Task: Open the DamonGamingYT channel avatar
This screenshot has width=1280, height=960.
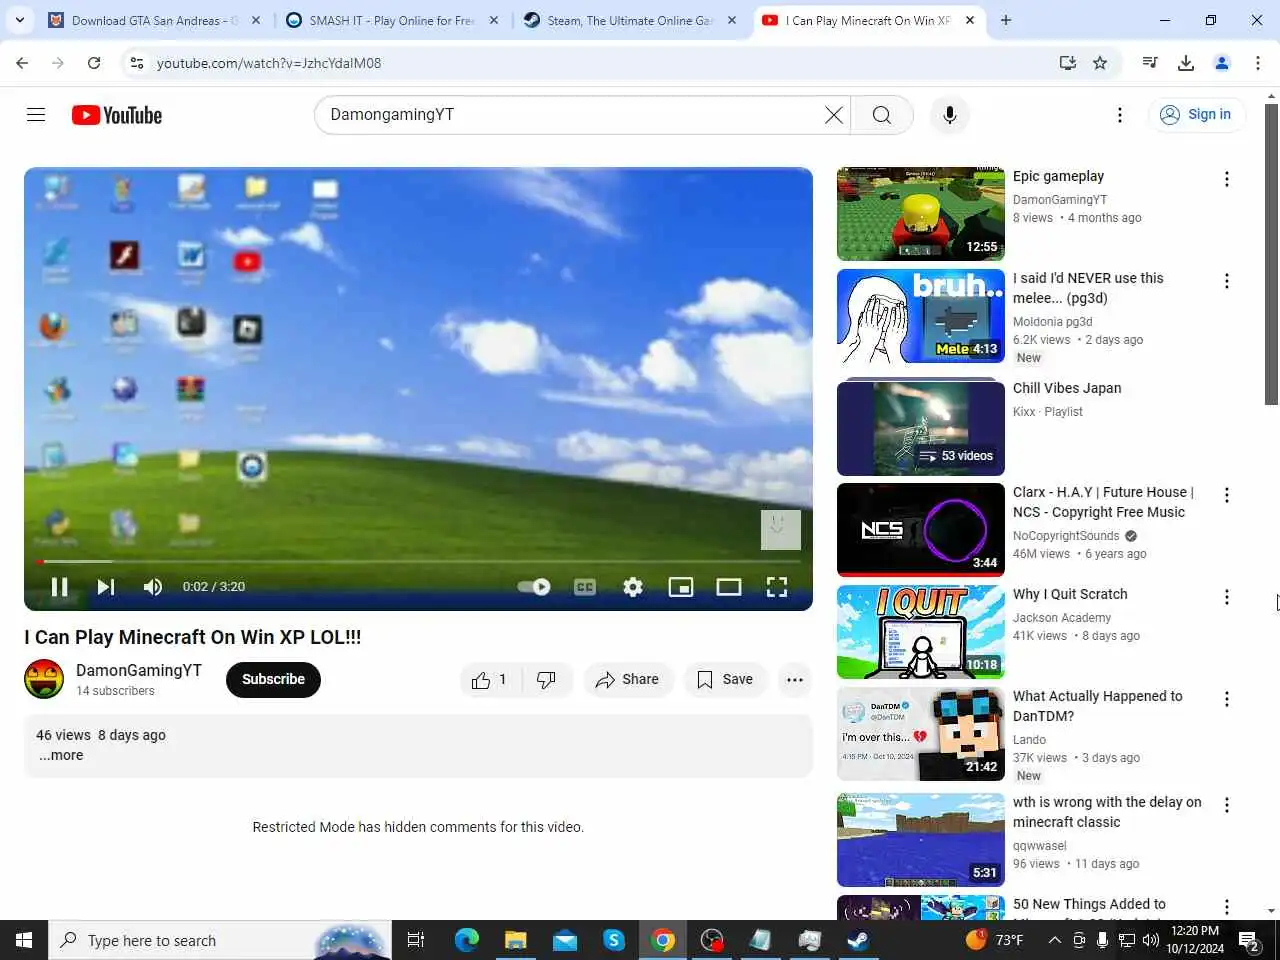Action: click(x=44, y=680)
